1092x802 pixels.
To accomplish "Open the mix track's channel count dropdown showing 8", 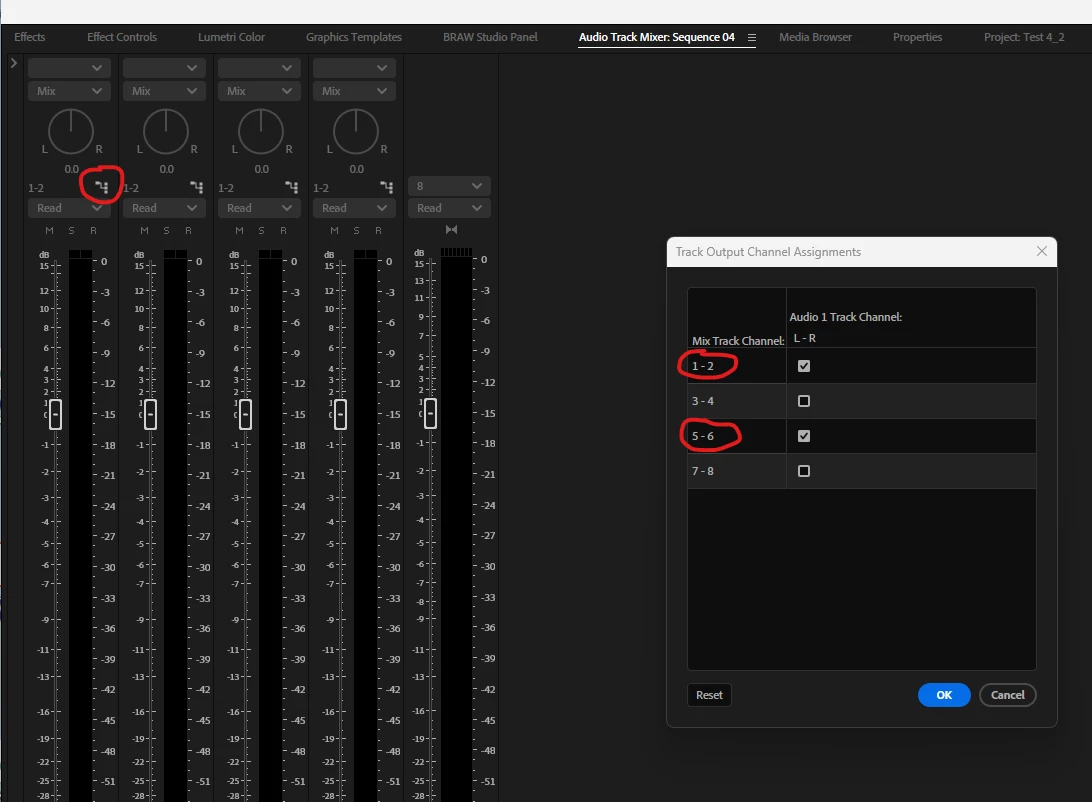I will (x=449, y=186).
